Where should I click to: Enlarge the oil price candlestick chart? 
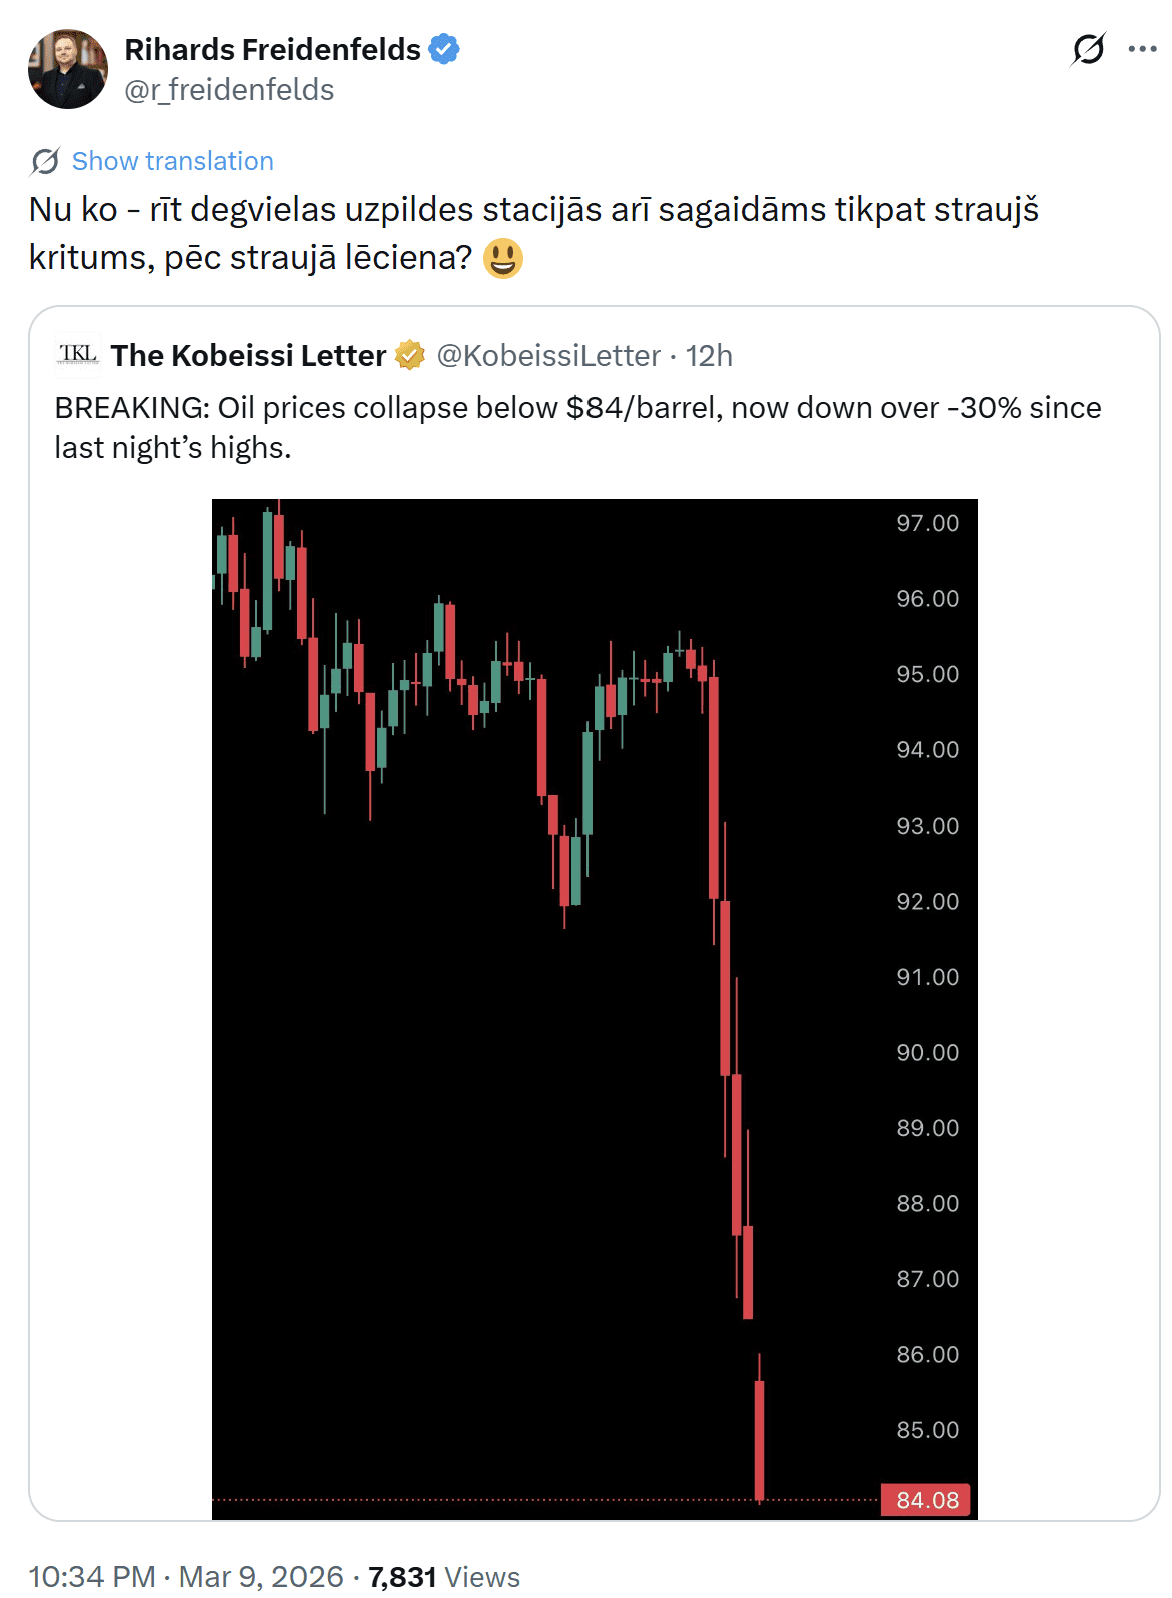(594, 1008)
